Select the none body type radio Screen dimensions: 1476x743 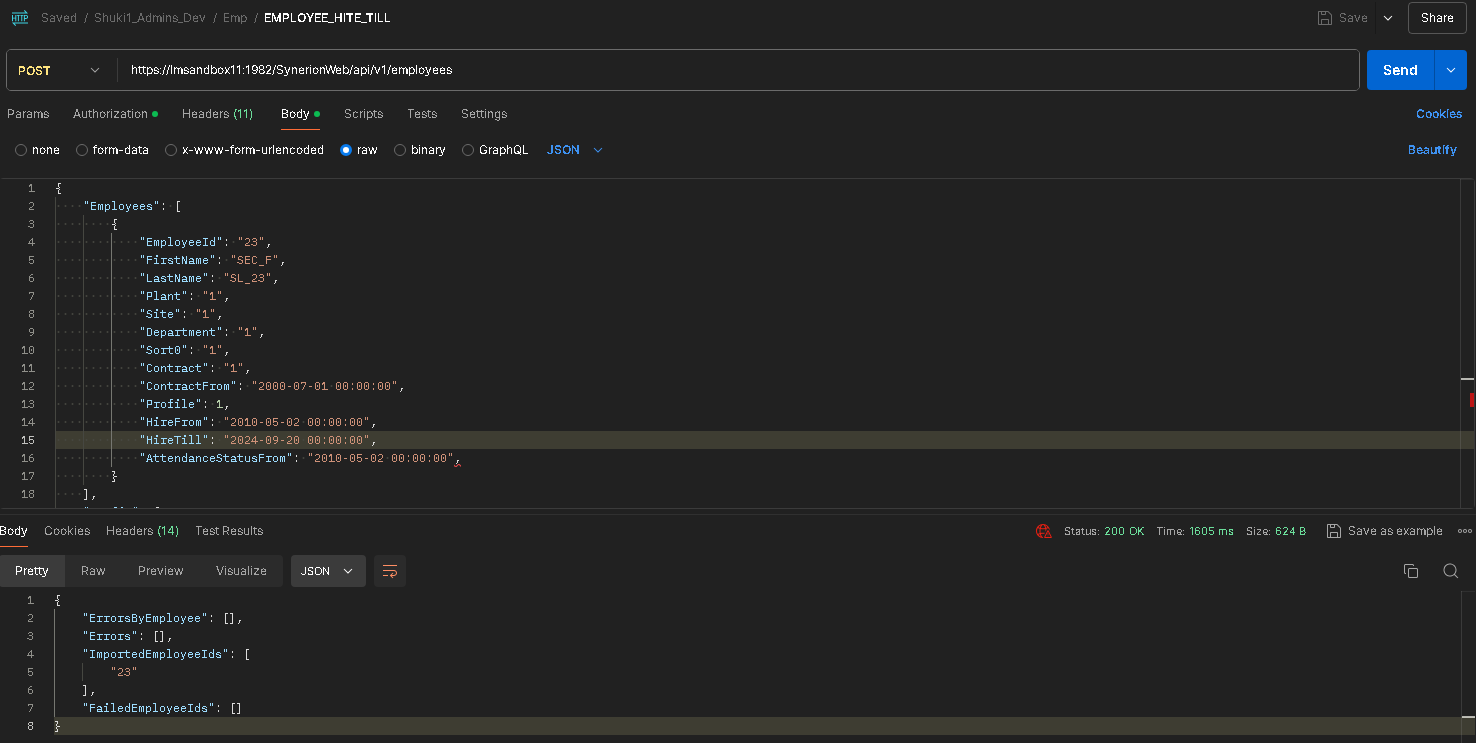pyautogui.click(x=21, y=150)
